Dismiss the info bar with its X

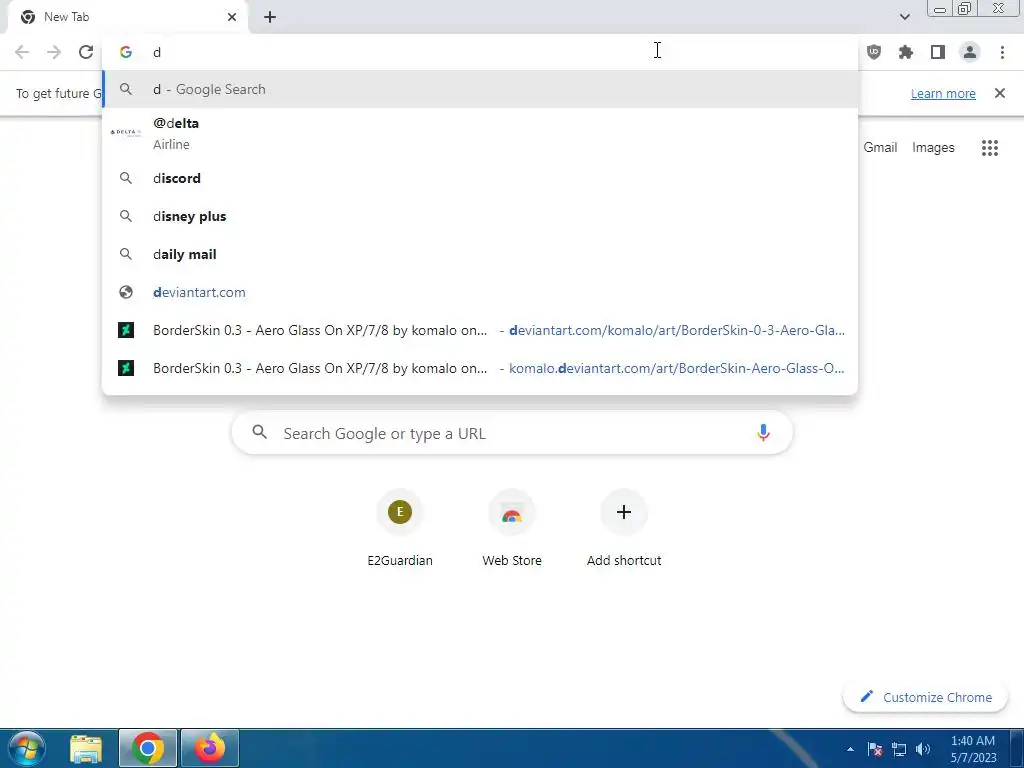click(x=1000, y=93)
